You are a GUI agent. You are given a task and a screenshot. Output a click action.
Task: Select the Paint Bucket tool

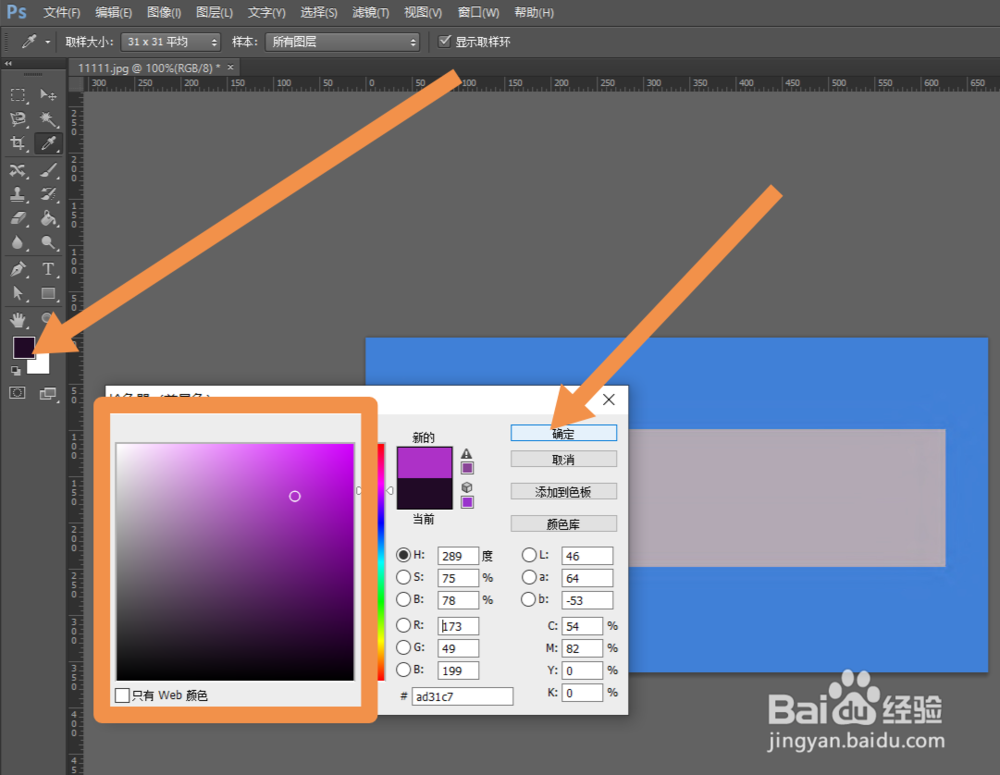[48, 219]
